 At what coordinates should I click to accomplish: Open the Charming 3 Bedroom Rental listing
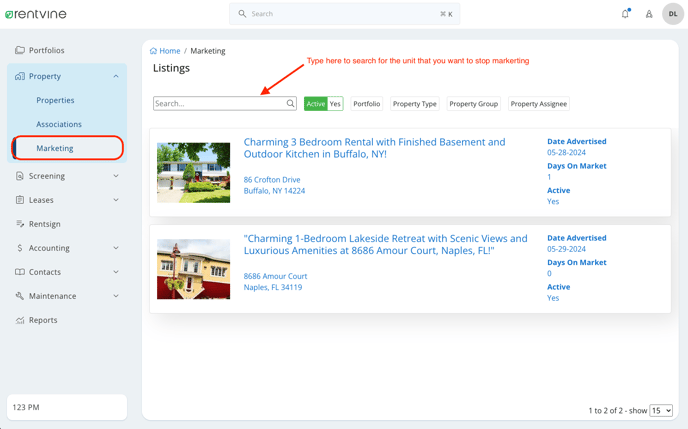click(x=374, y=148)
